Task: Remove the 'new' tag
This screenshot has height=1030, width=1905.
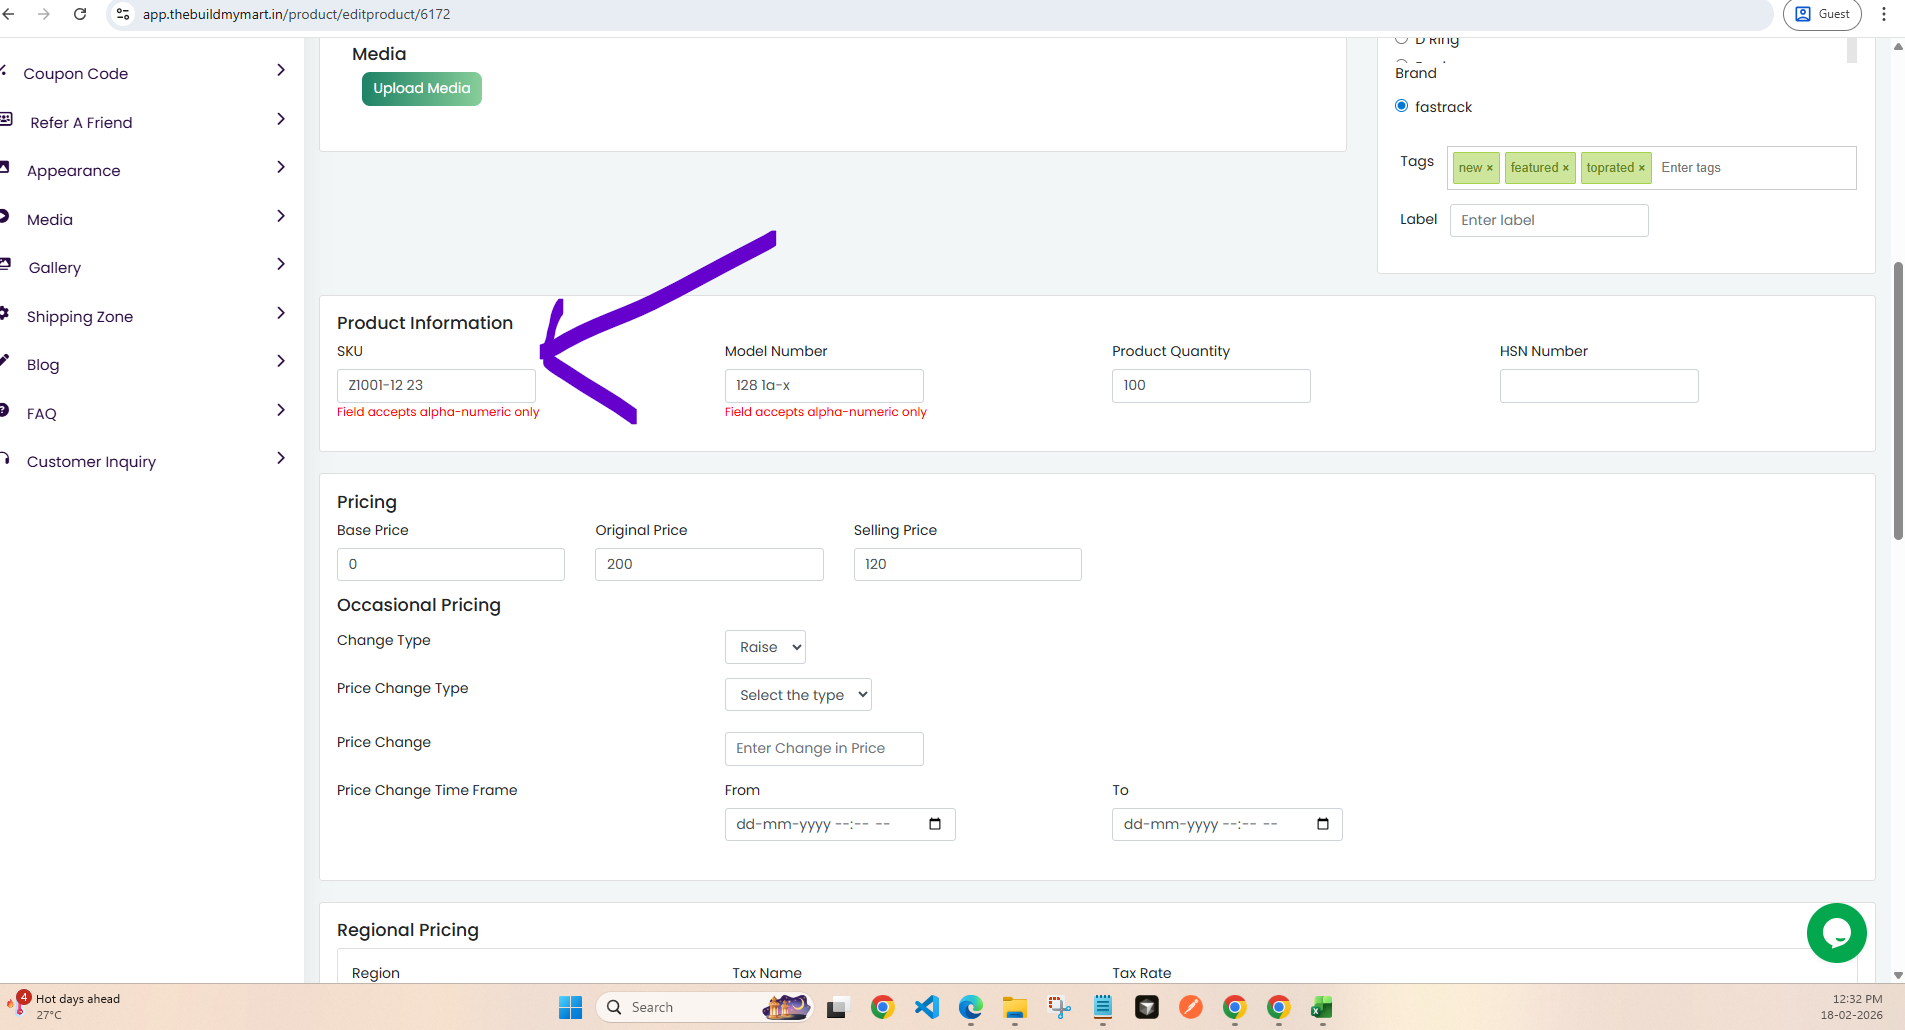Action: [x=1489, y=168]
